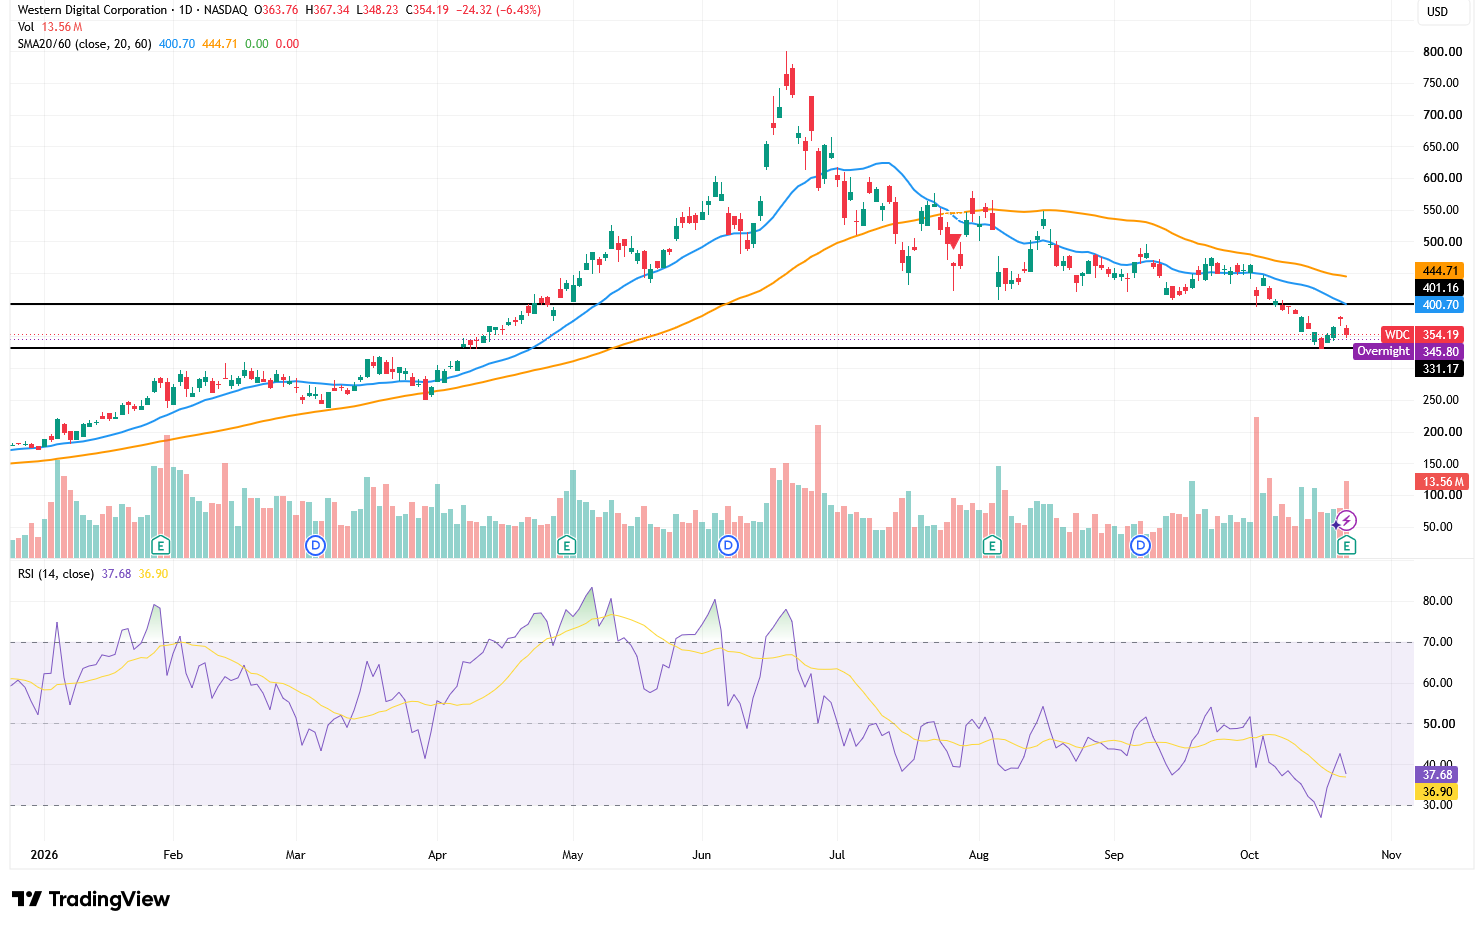Select the Vol indicator legend
This screenshot has height=928, width=1481.
pos(26,27)
